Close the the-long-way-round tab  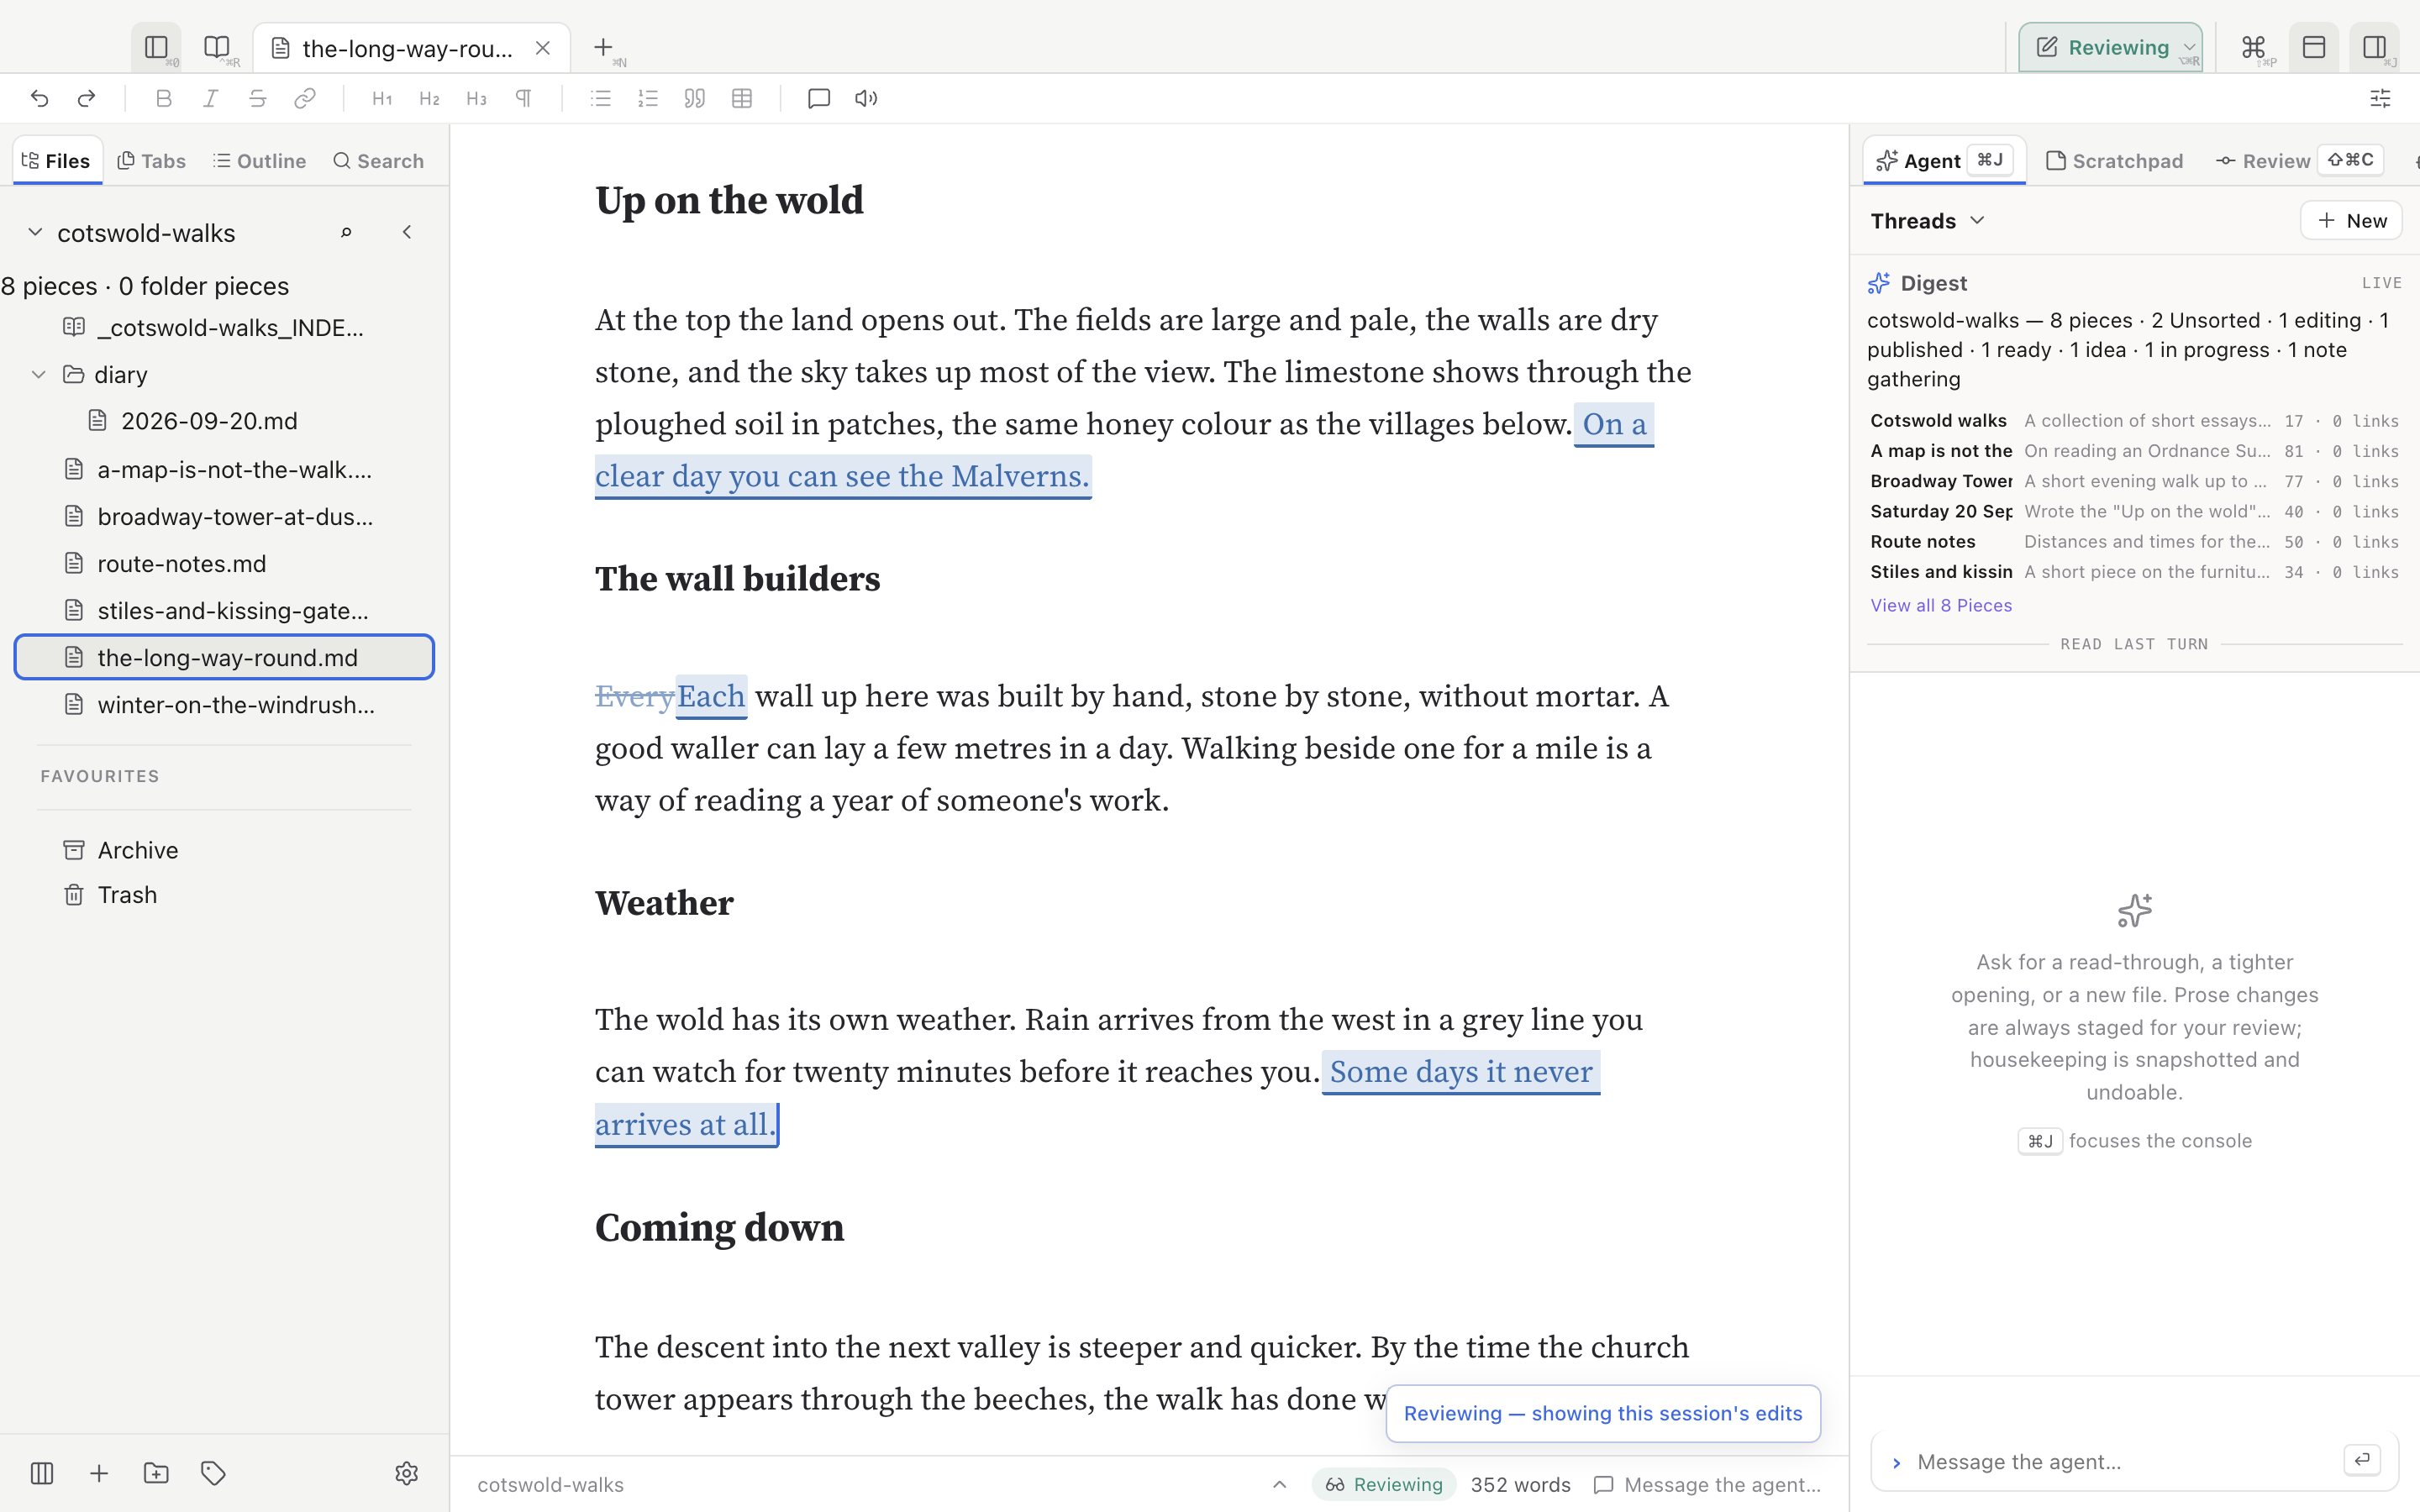coord(543,48)
